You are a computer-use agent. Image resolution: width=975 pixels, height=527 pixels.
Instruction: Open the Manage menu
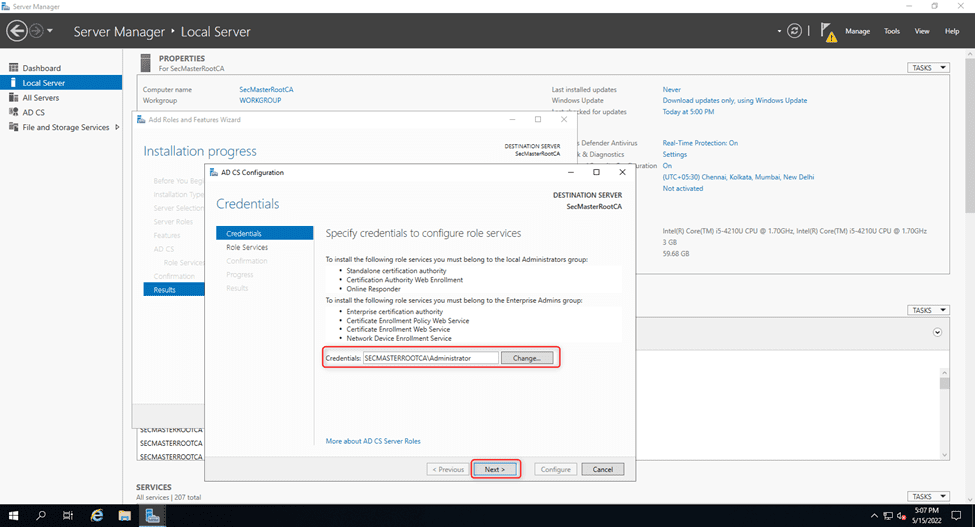857,31
